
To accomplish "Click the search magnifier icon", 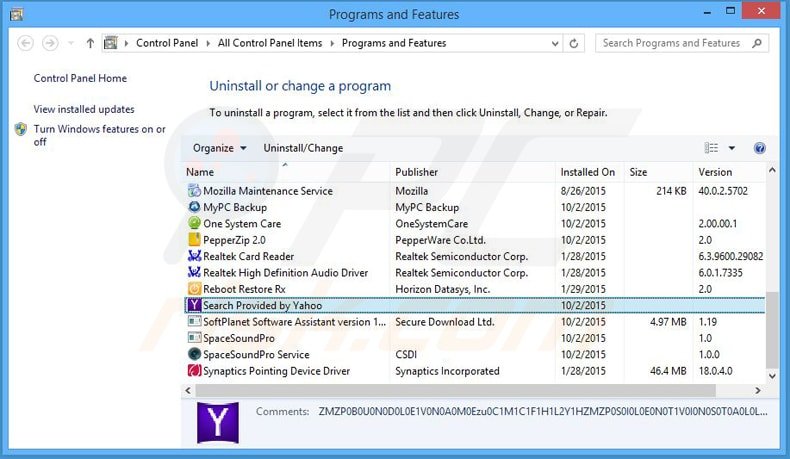I will 757,43.
